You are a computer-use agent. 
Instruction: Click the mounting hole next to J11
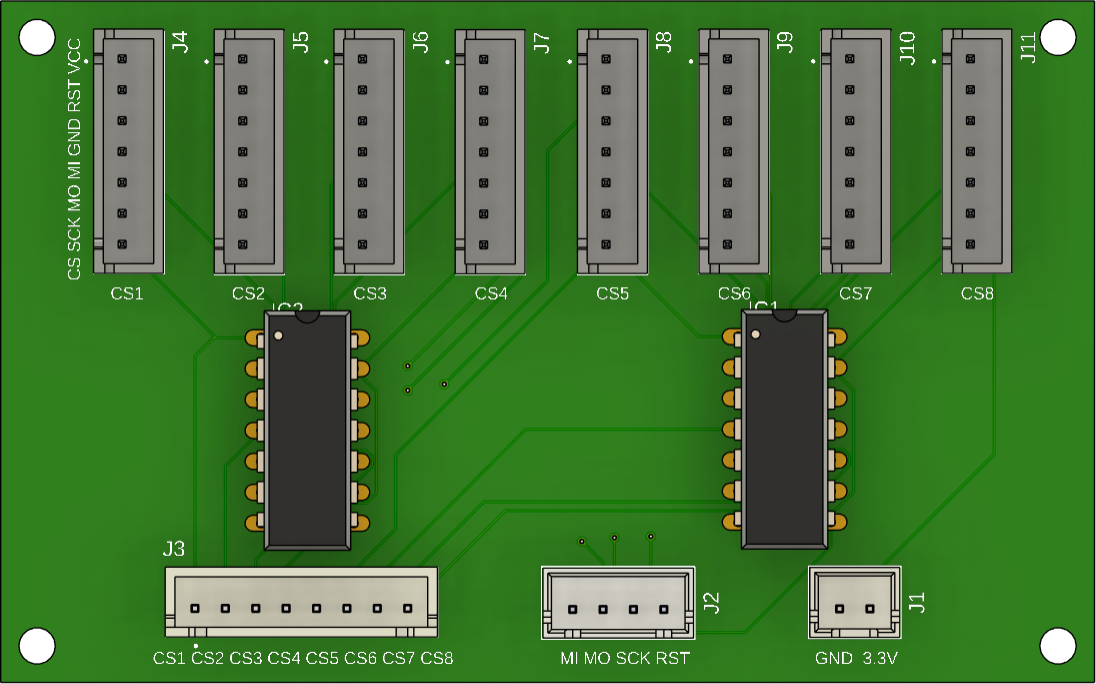pos(1058,37)
